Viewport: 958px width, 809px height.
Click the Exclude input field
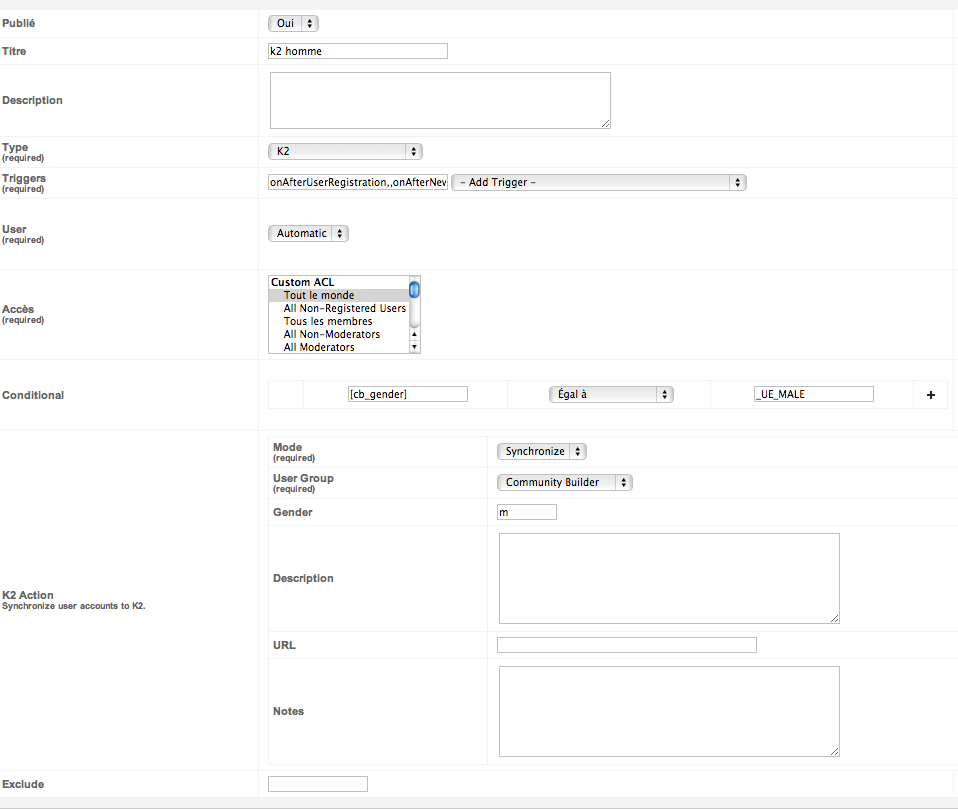(318, 784)
